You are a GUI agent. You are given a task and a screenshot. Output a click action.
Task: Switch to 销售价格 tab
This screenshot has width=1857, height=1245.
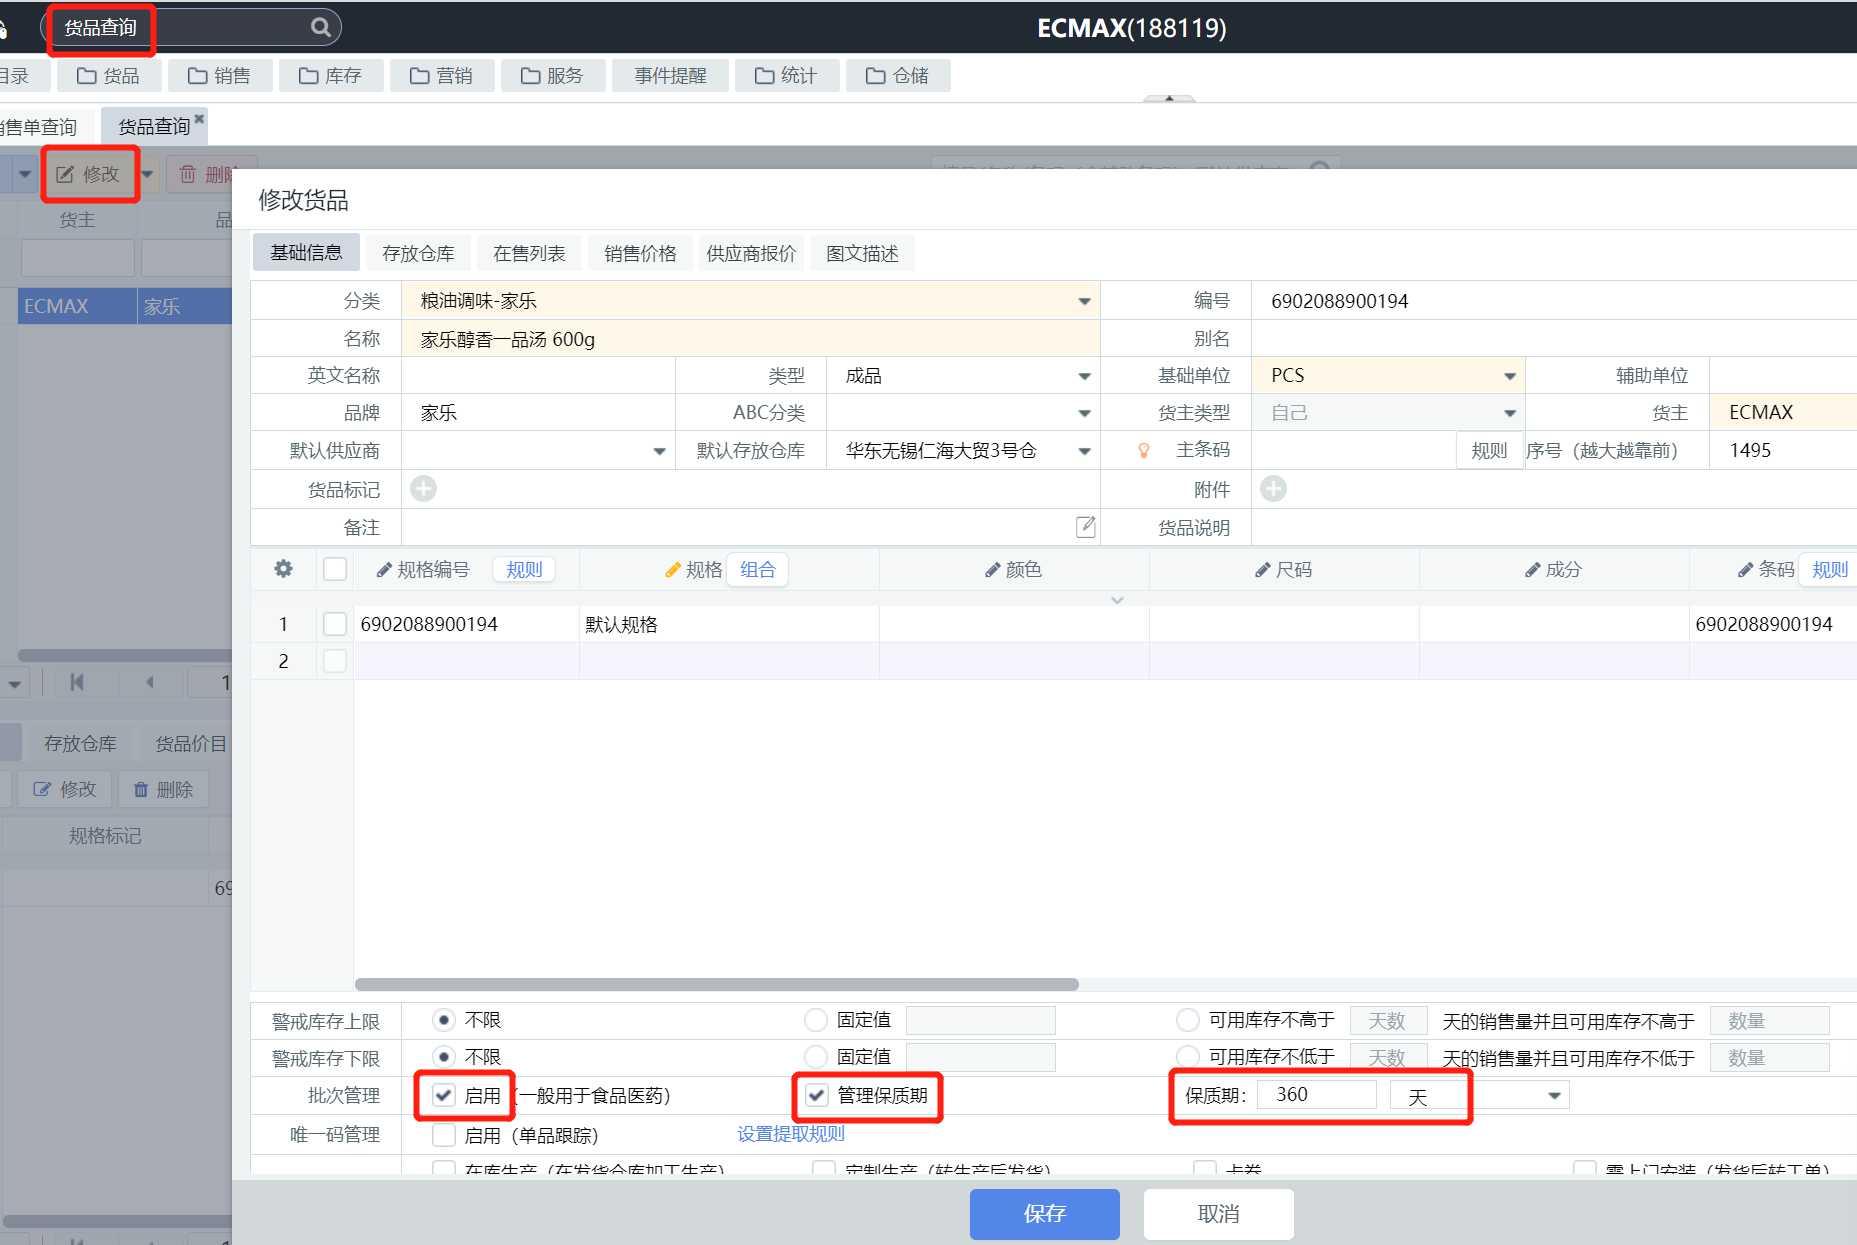[x=640, y=253]
